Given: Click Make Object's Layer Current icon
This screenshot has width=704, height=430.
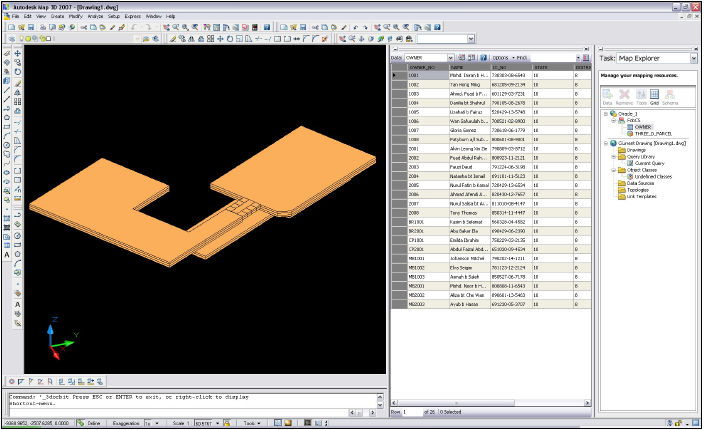Looking at the screenshot, I should click(x=146, y=39).
